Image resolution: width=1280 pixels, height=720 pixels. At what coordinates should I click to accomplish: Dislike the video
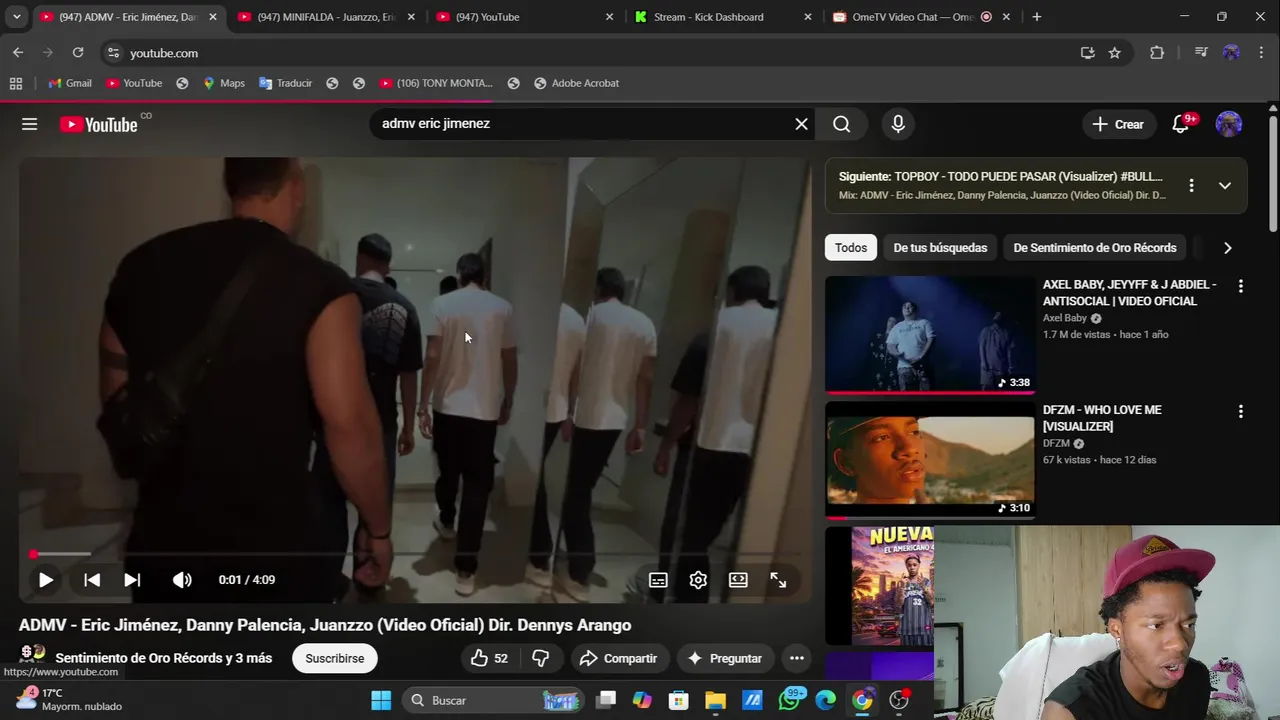[541, 658]
